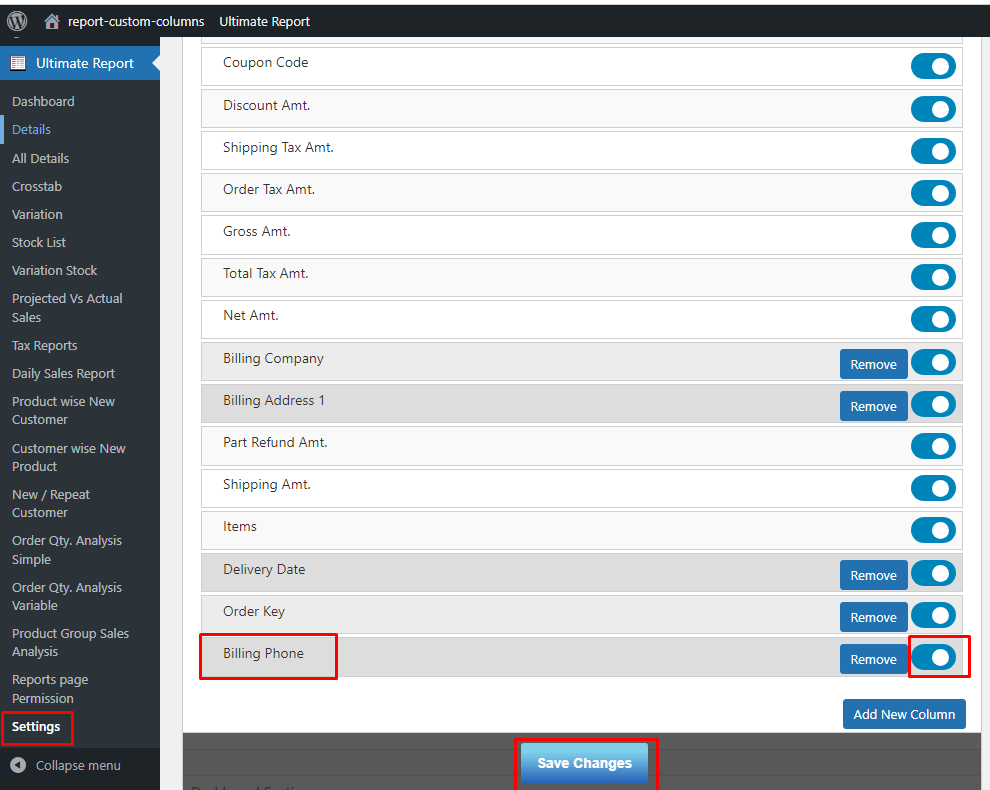Image resolution: width=990 pixels, height=790 pixels.
Task: Click the Ultimate Report menu icon
Action: (x=18, y=63)
